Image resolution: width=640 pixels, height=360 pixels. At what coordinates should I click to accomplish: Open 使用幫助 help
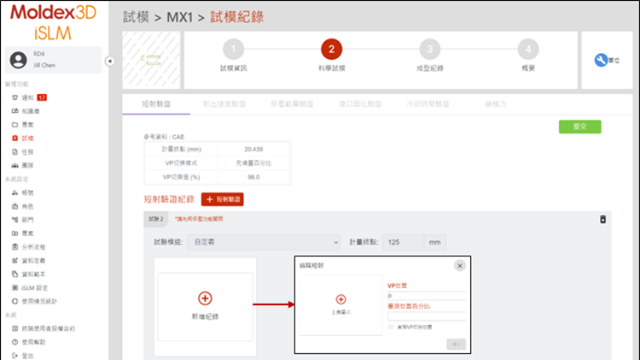[x=29, y=342]
